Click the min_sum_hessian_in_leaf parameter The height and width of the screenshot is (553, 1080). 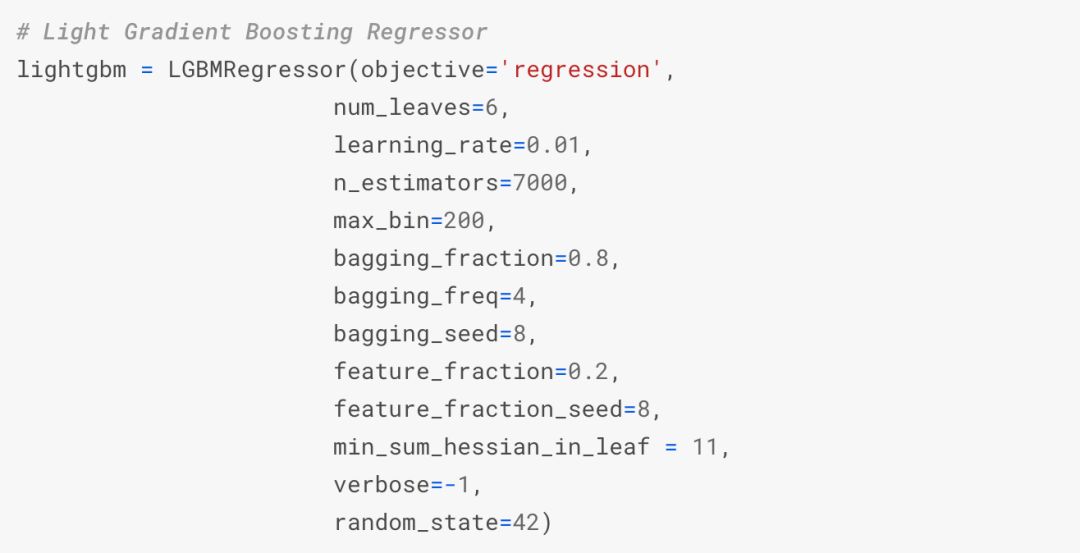pyautogui.click(x=492, y=447)
